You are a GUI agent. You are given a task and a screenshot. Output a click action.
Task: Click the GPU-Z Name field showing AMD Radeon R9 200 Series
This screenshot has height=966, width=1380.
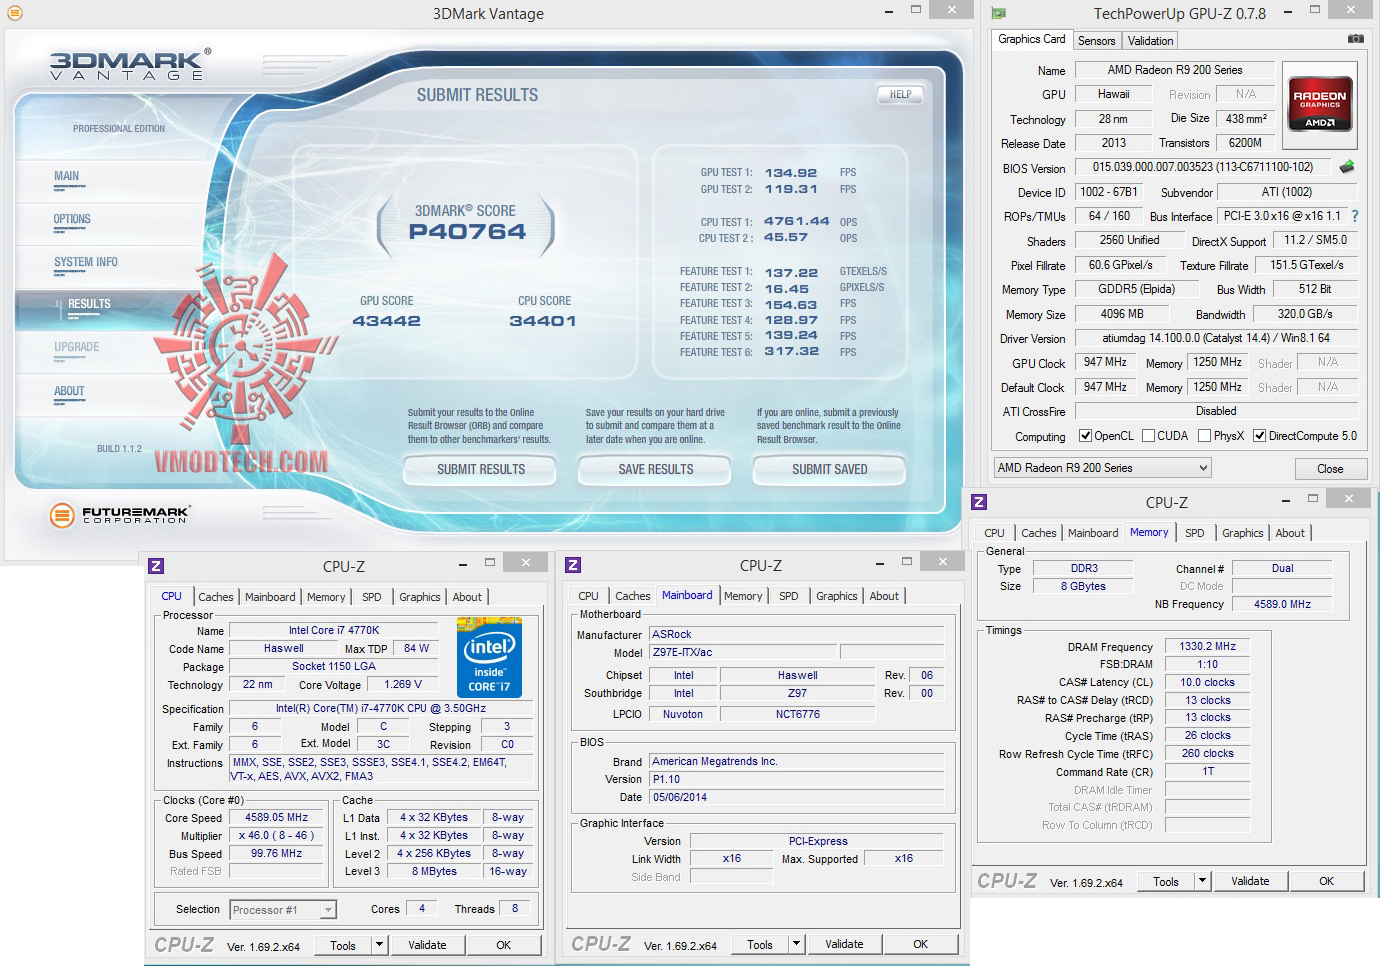click(x=1175, y=70)
